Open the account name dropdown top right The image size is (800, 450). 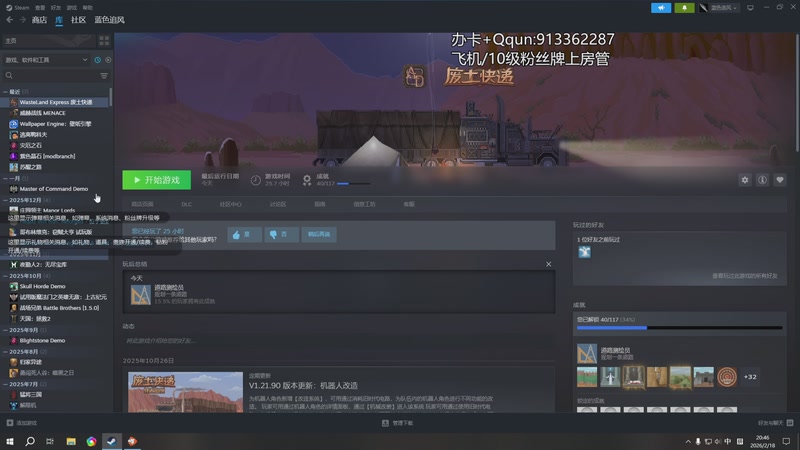tap(719, 8)
